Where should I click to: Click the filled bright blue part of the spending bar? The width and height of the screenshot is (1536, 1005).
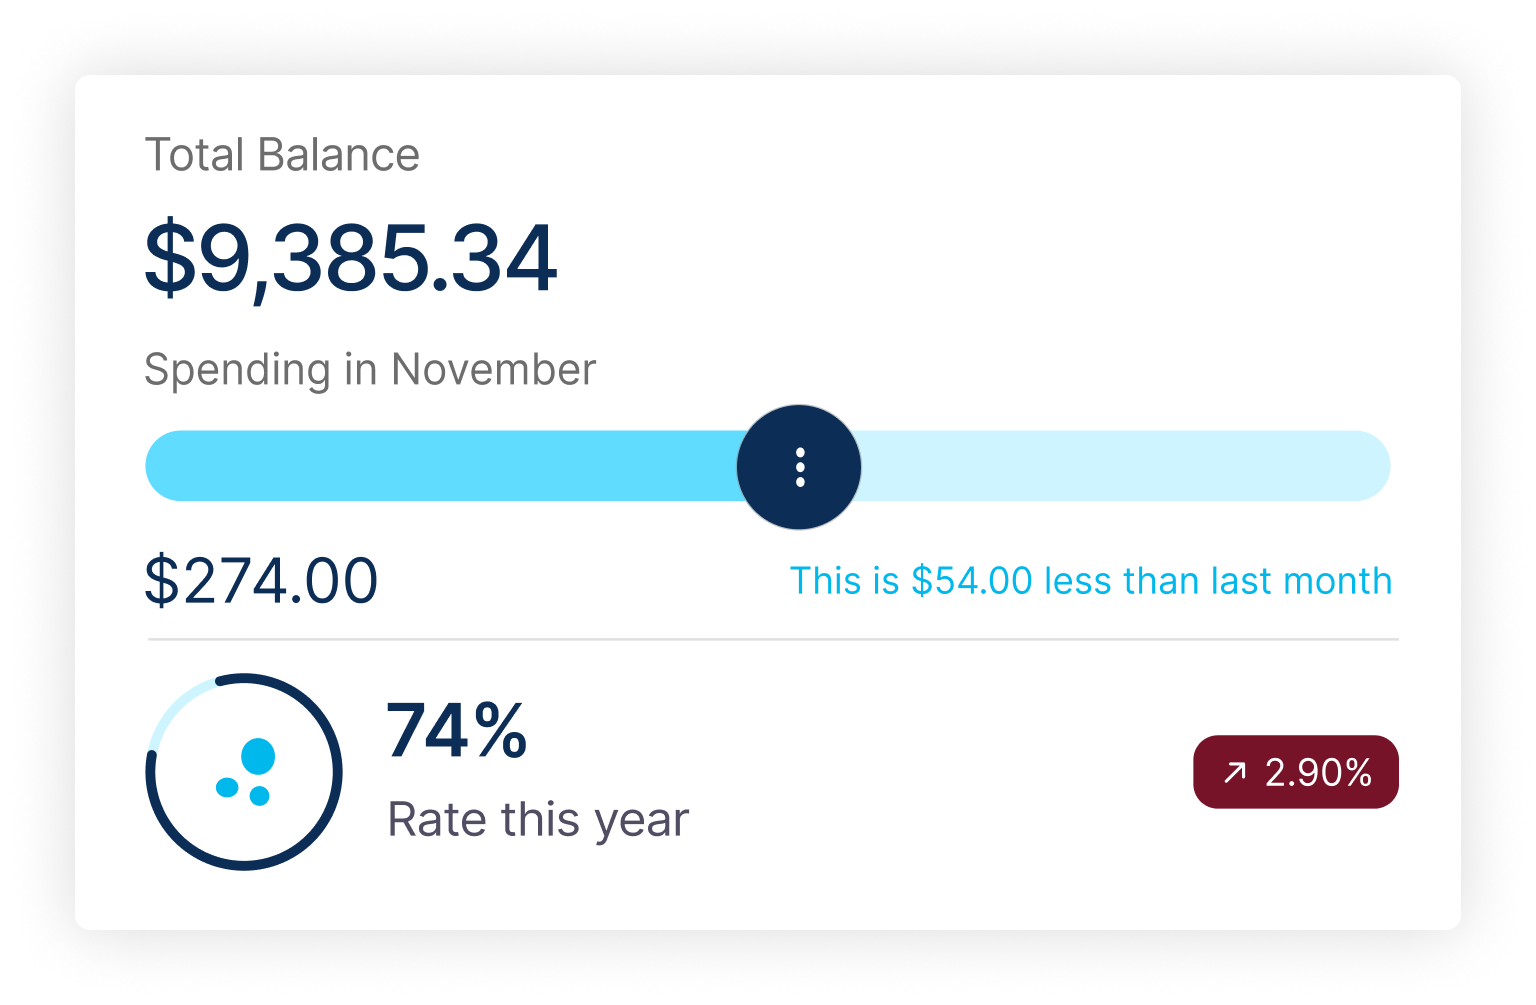pos(440,466)
